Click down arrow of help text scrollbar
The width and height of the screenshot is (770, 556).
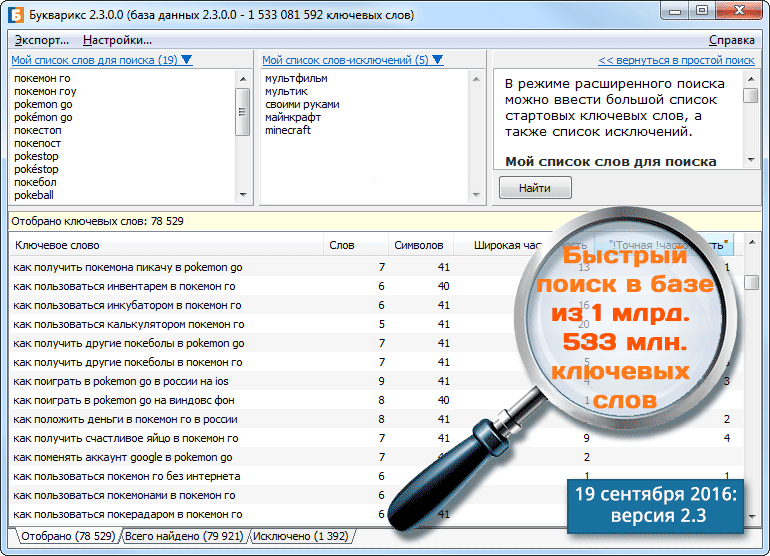(751, 160)
